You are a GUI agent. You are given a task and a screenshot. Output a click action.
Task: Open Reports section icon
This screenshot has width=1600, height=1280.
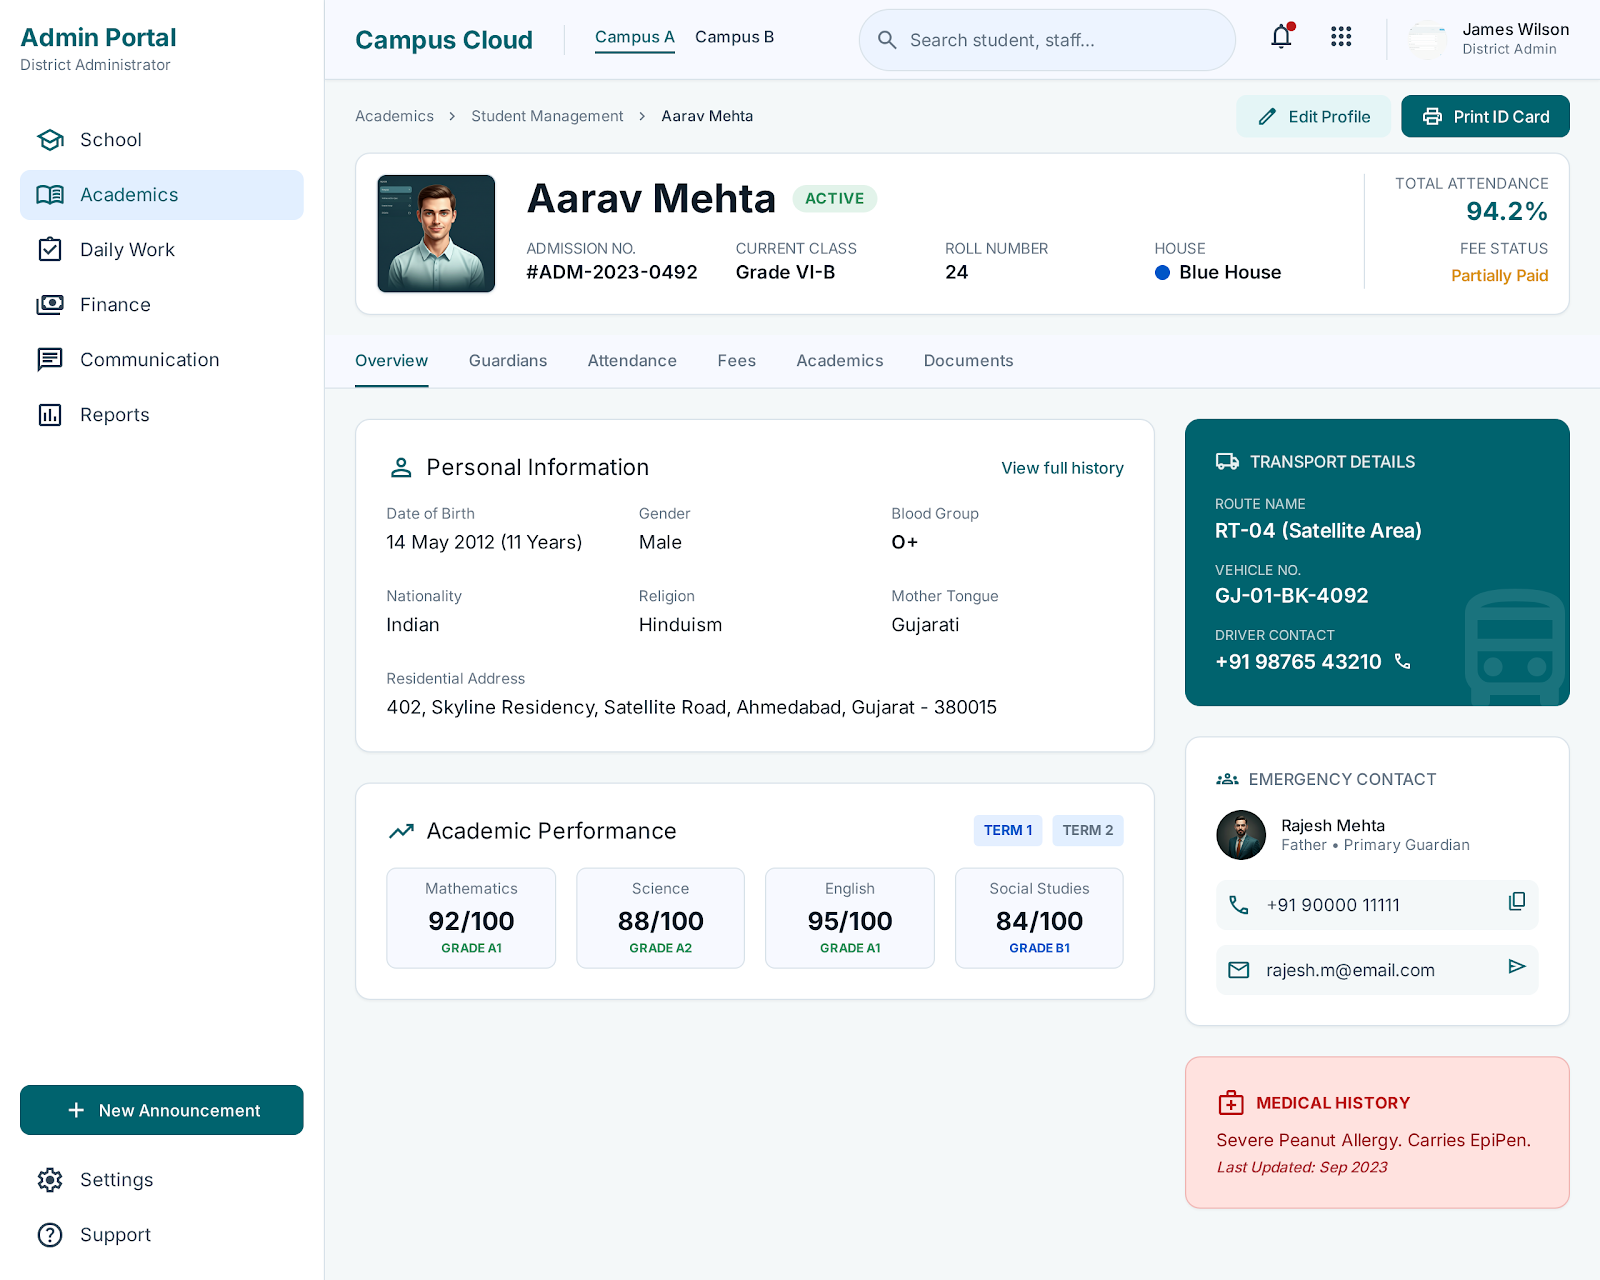pos(50,415)
